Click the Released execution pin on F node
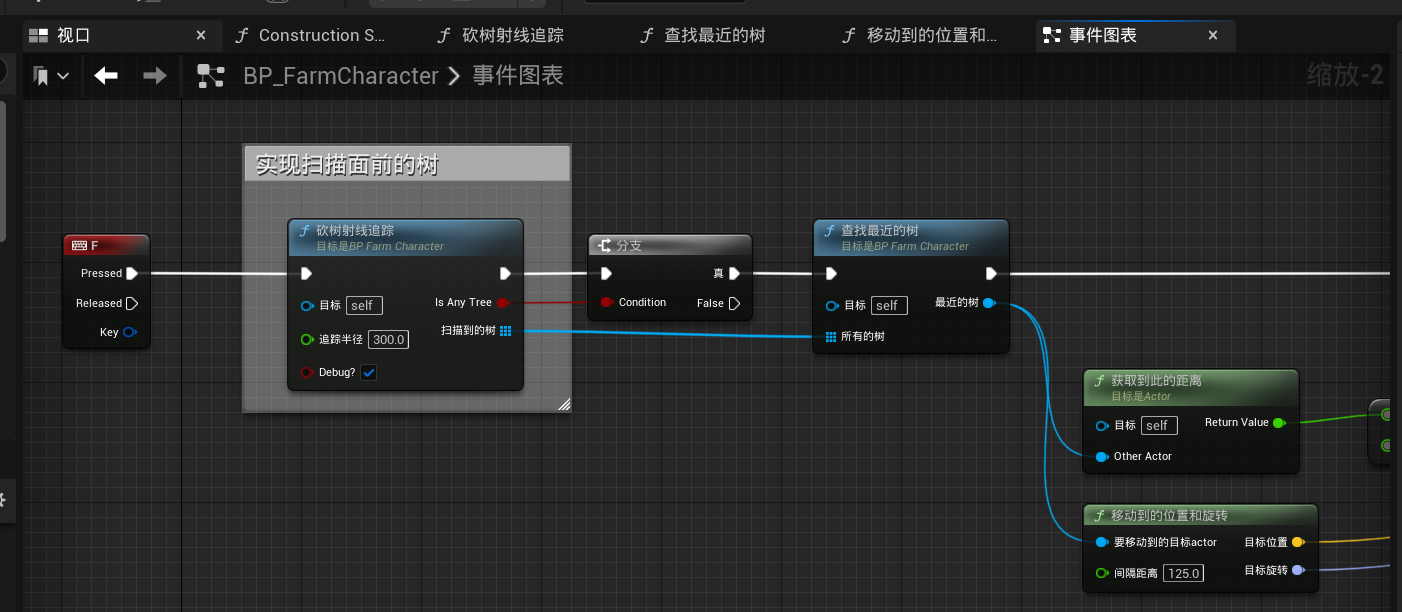The width and height of the screenshot is (1402, 612). click(x=132, y=303)
